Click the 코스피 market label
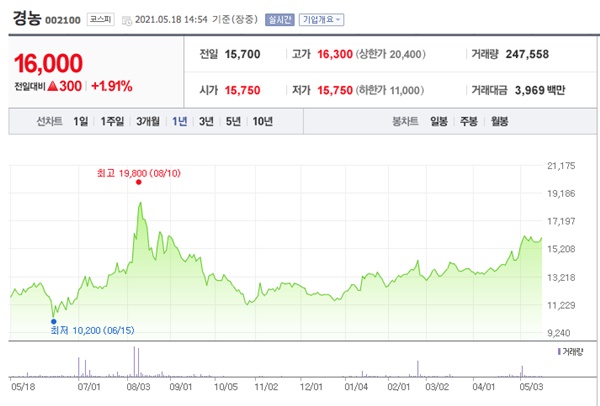The image size is (600, 406). coord(101,20)
